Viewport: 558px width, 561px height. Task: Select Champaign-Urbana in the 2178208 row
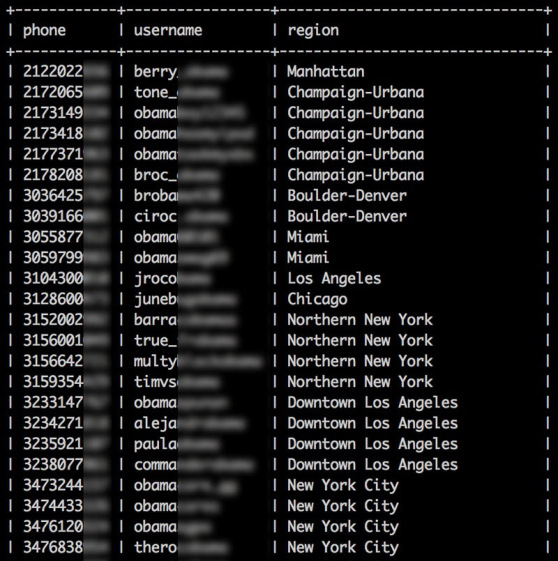(356, 175)
